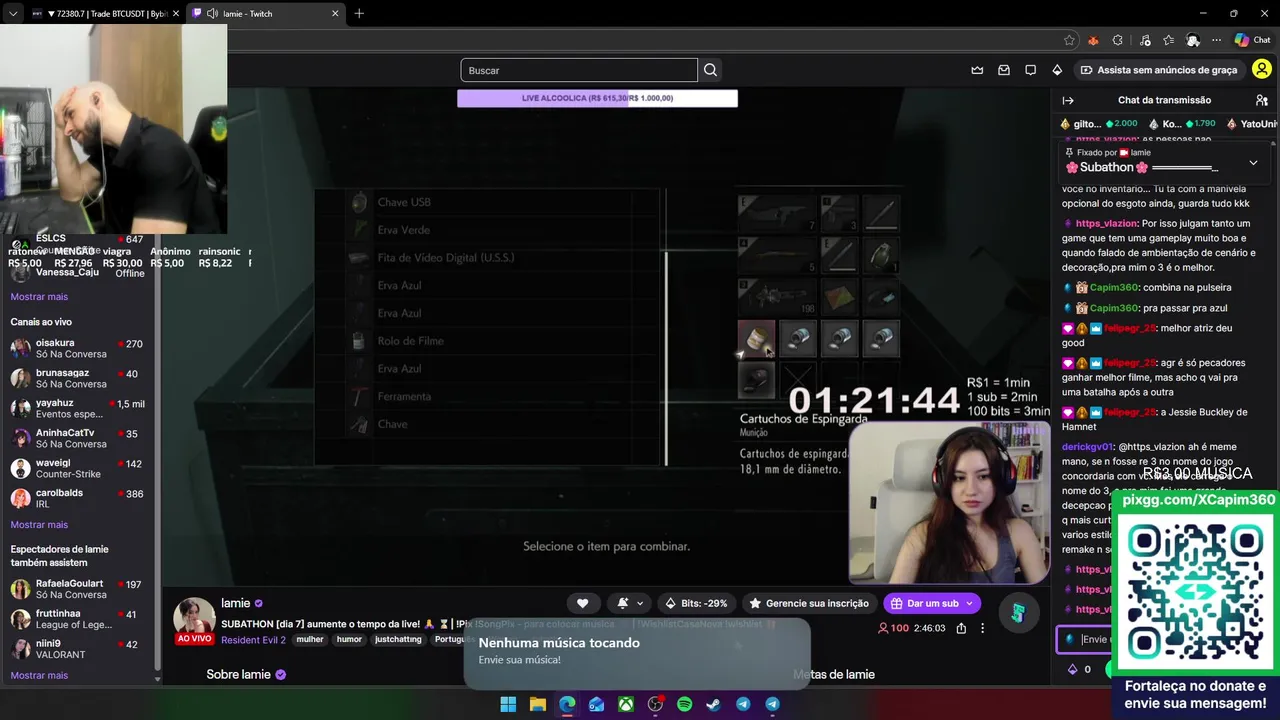Viewport: 1280px width, 720px height.
Task: Click the lamie streamer avatar thumbnail
Action: 194,620
